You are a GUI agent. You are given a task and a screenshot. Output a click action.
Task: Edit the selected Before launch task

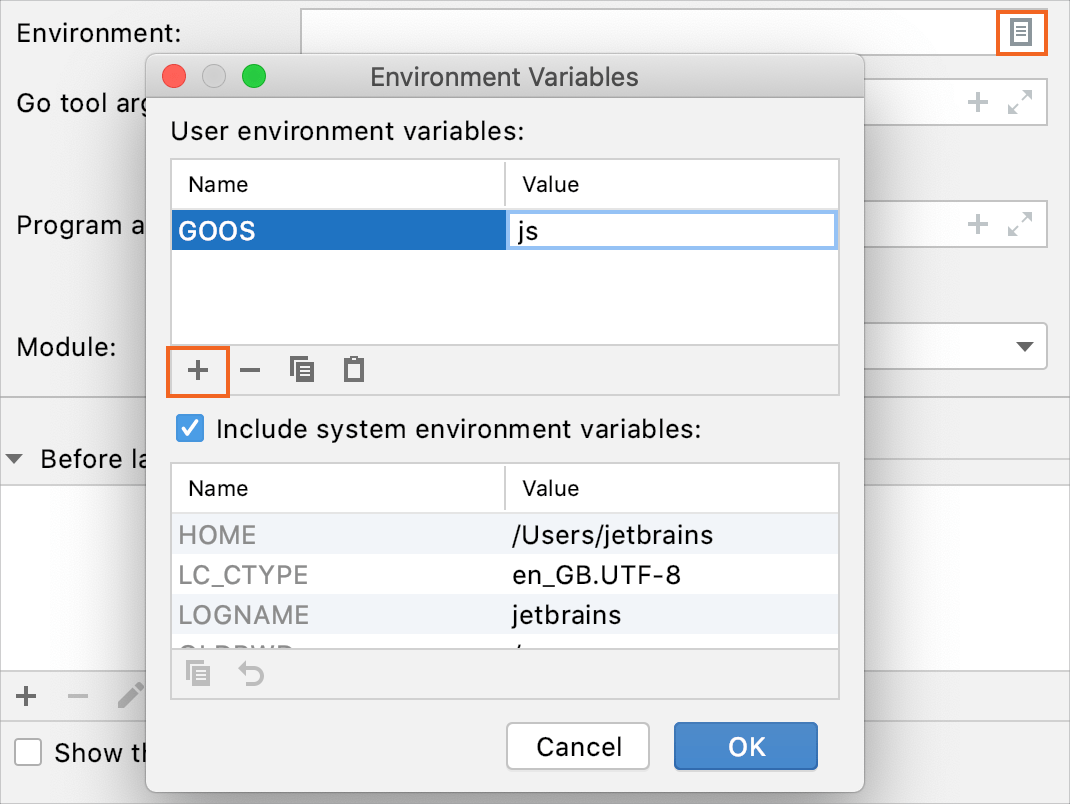pyautogui.click(x=130, y=696)
